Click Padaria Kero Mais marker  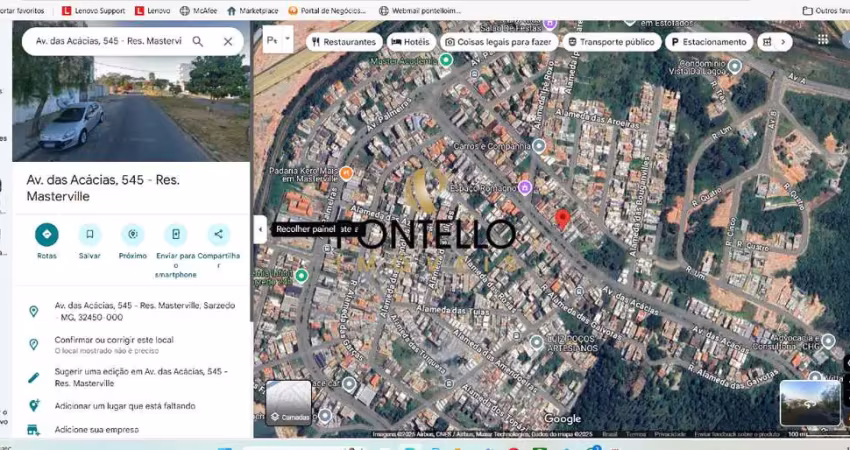346,173
